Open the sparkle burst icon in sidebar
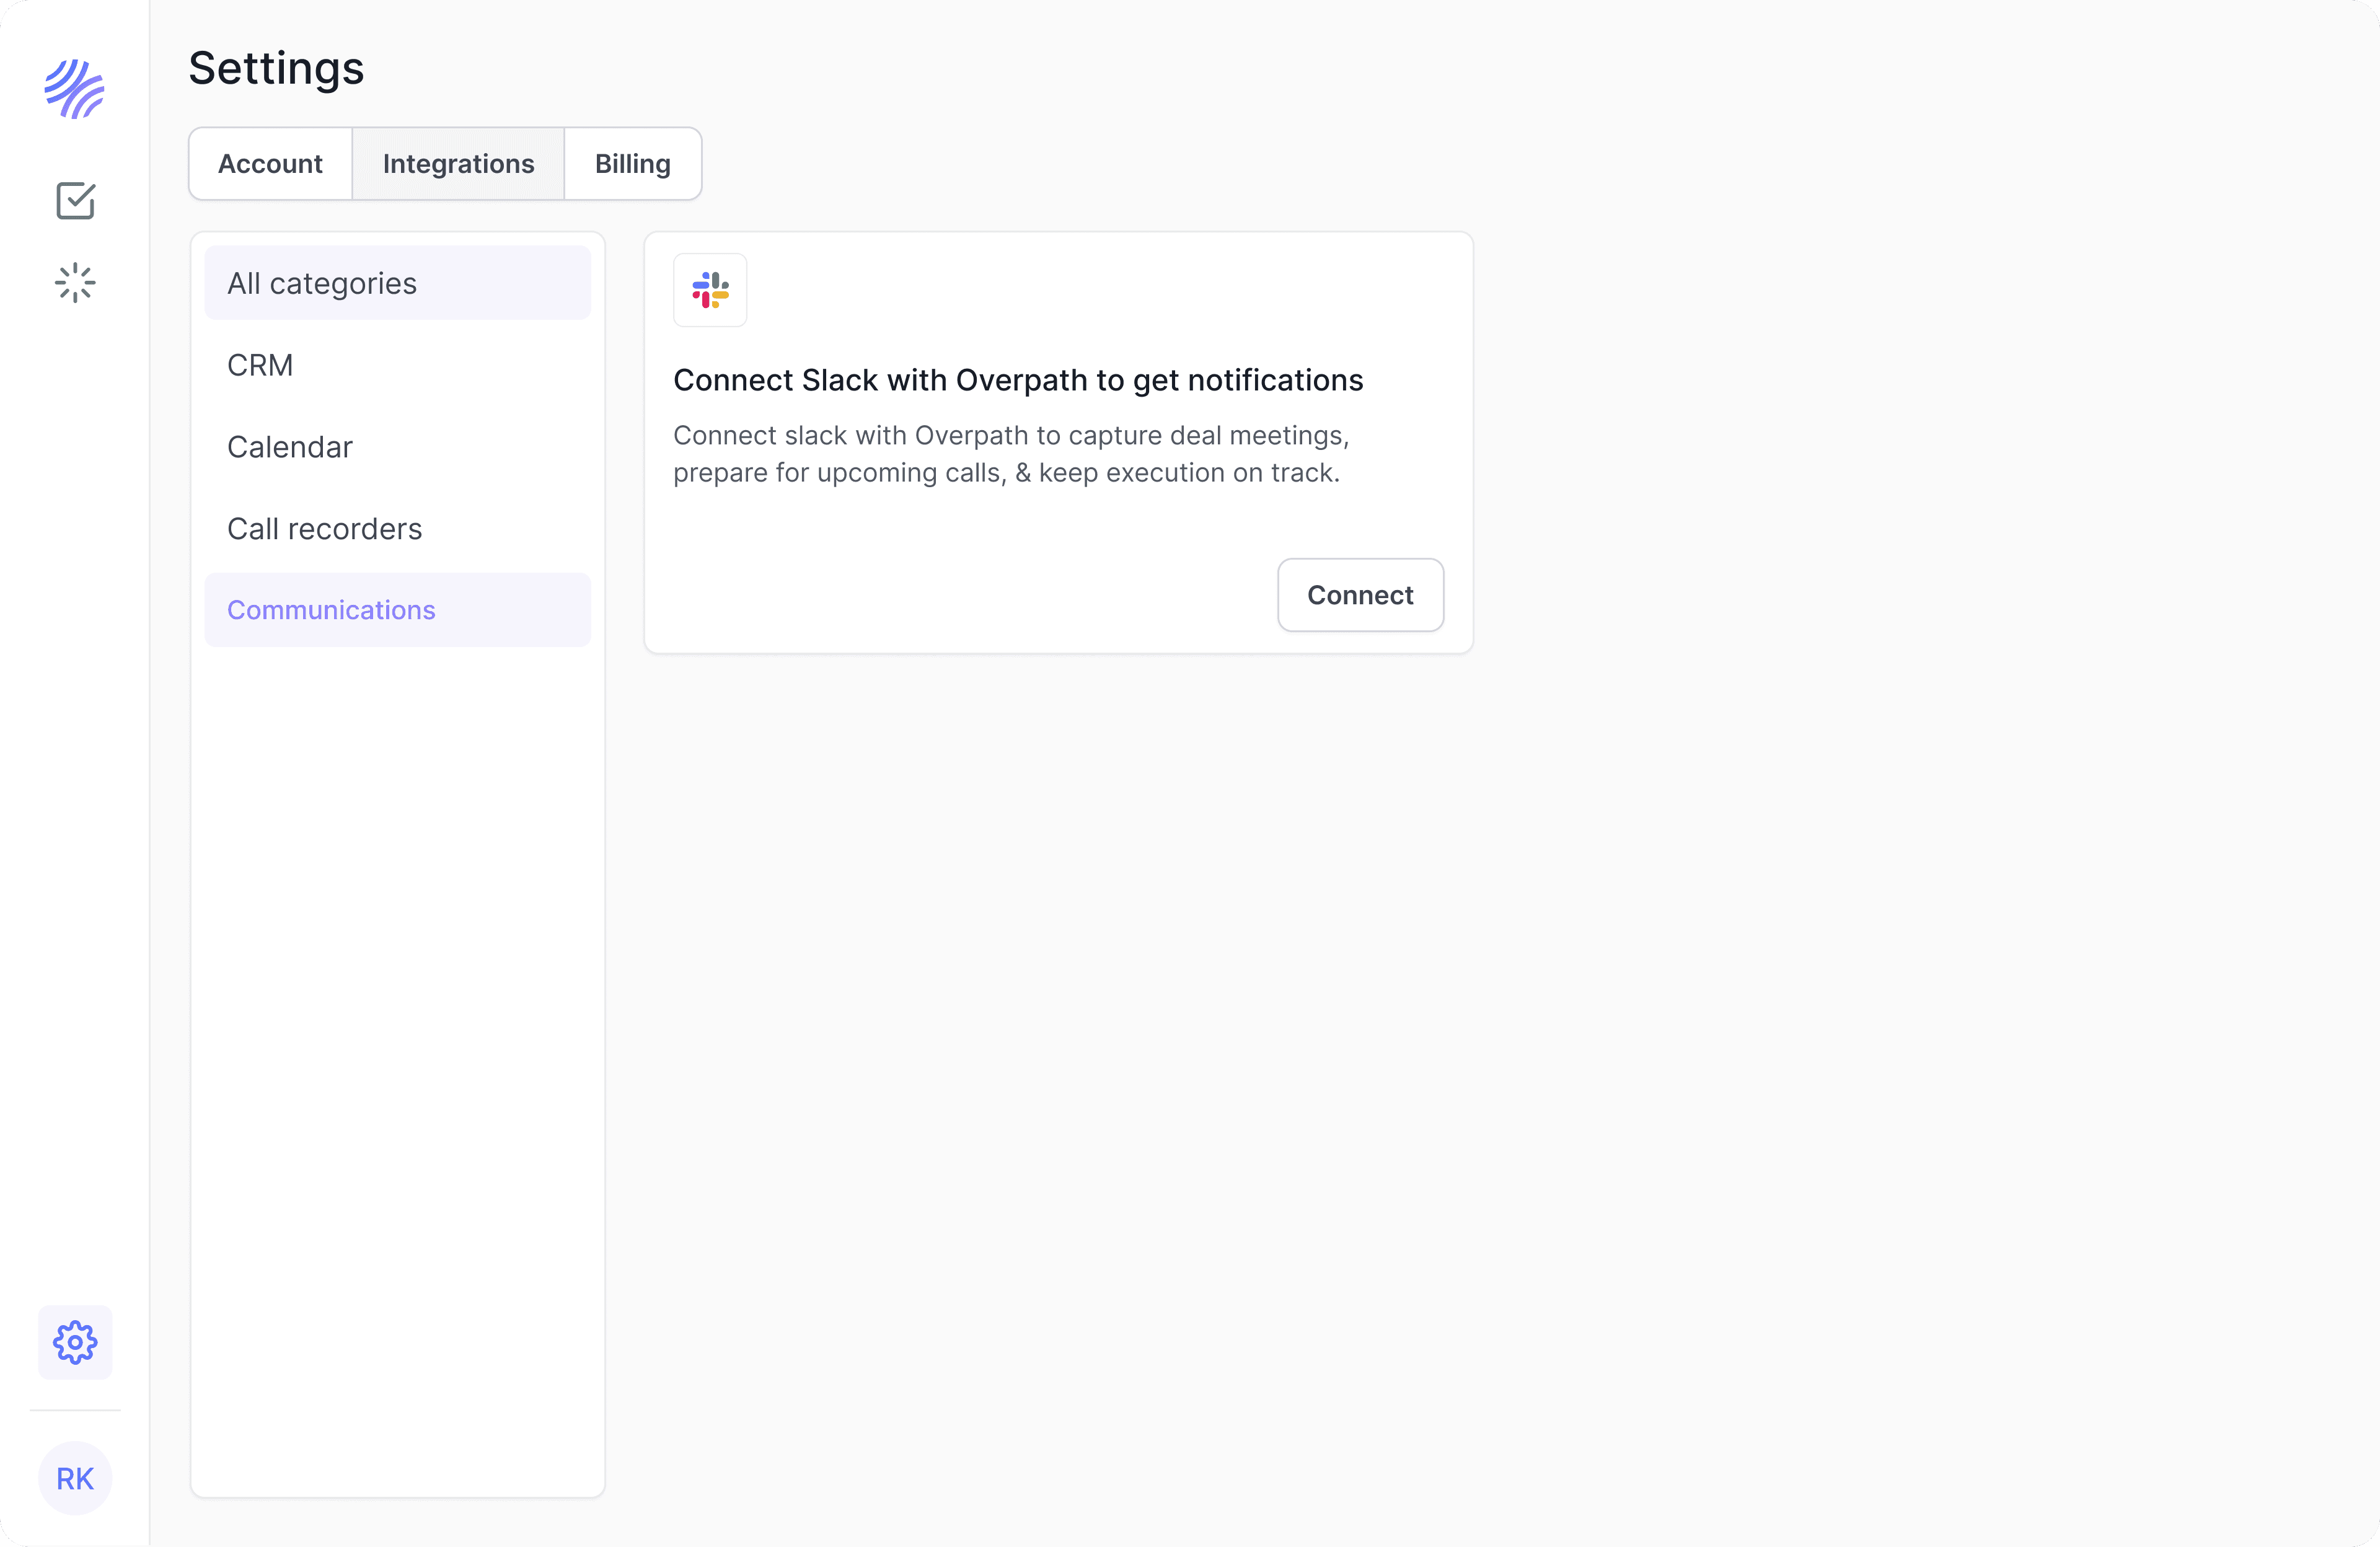Screen dimensions: 2380x1547 [75, 283]
